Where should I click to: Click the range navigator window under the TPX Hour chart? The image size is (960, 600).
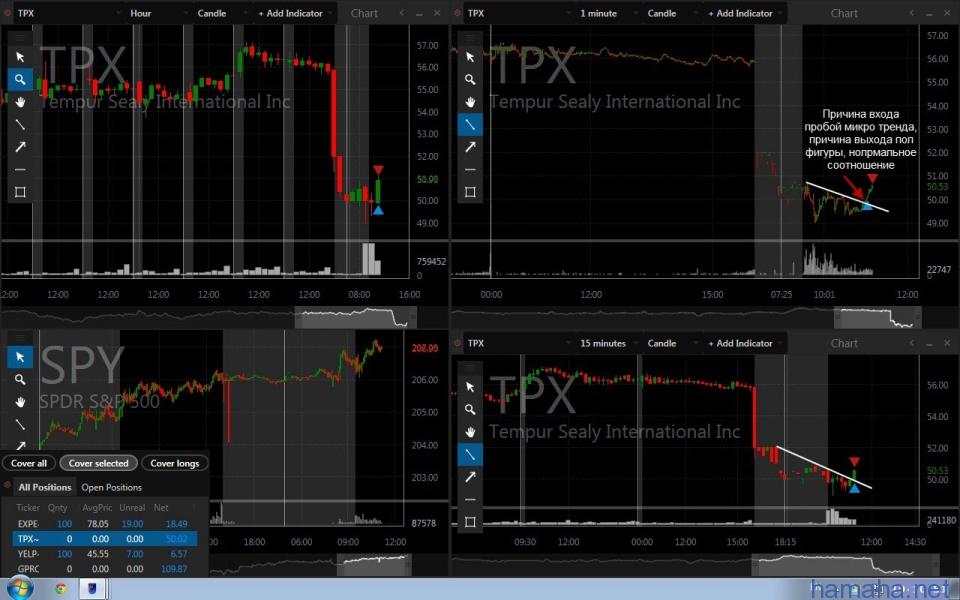355,318
